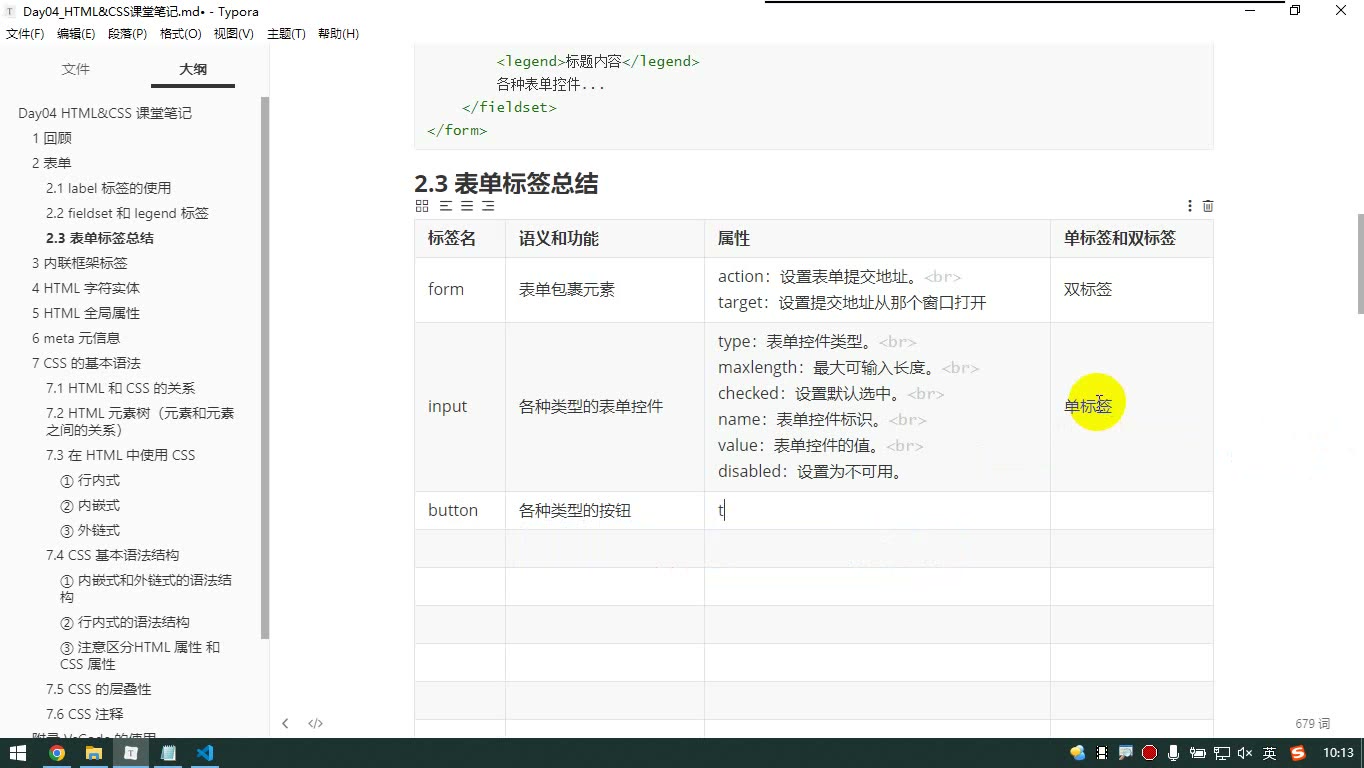
Task: Click the resize table icon above the table
Action: tap(422, 206)
